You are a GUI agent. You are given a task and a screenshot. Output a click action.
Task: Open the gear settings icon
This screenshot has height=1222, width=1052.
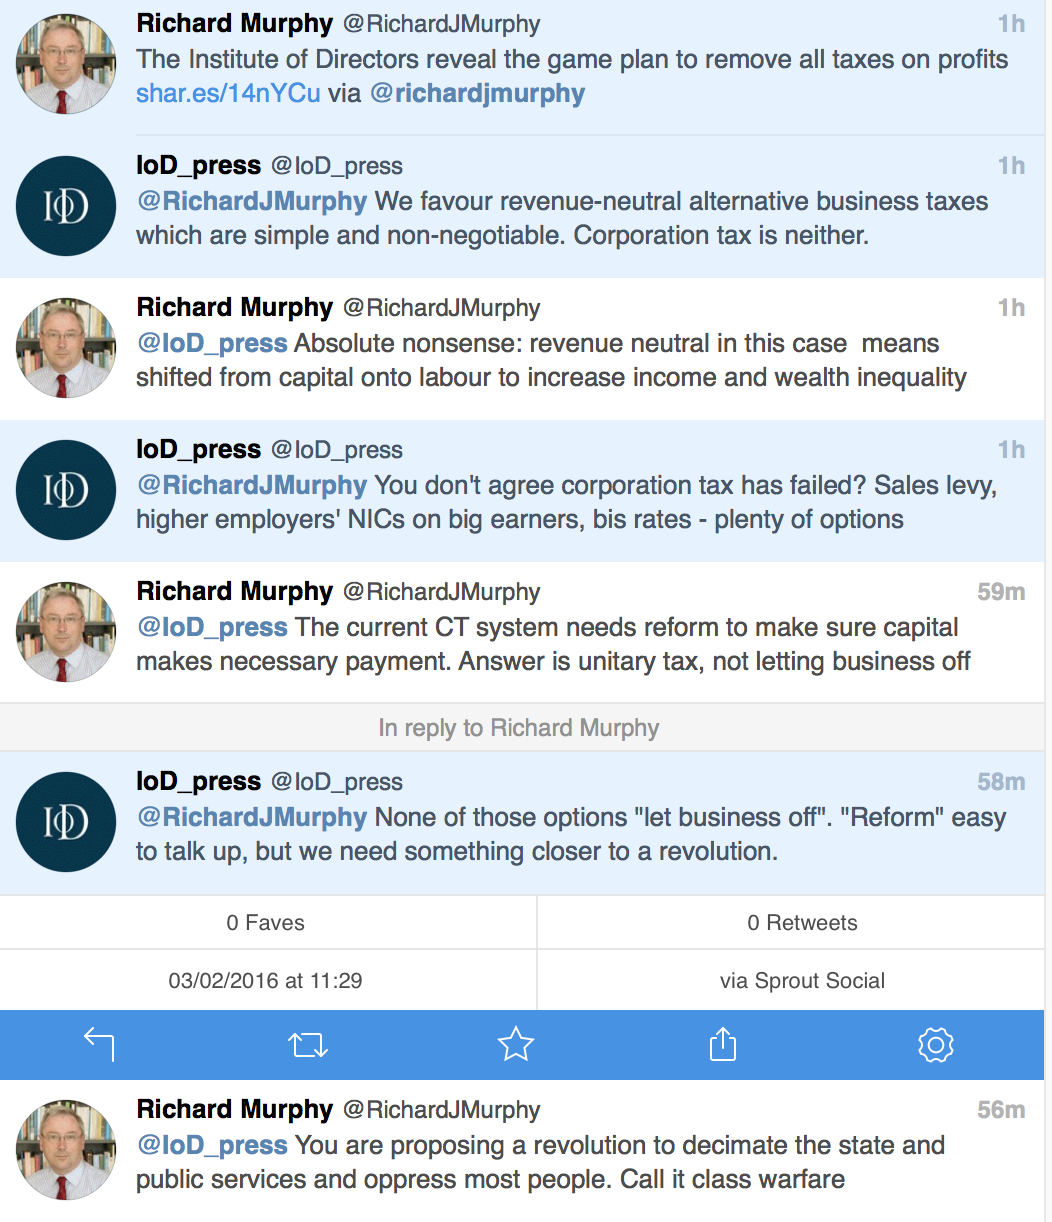click(x=935, y=1045)
